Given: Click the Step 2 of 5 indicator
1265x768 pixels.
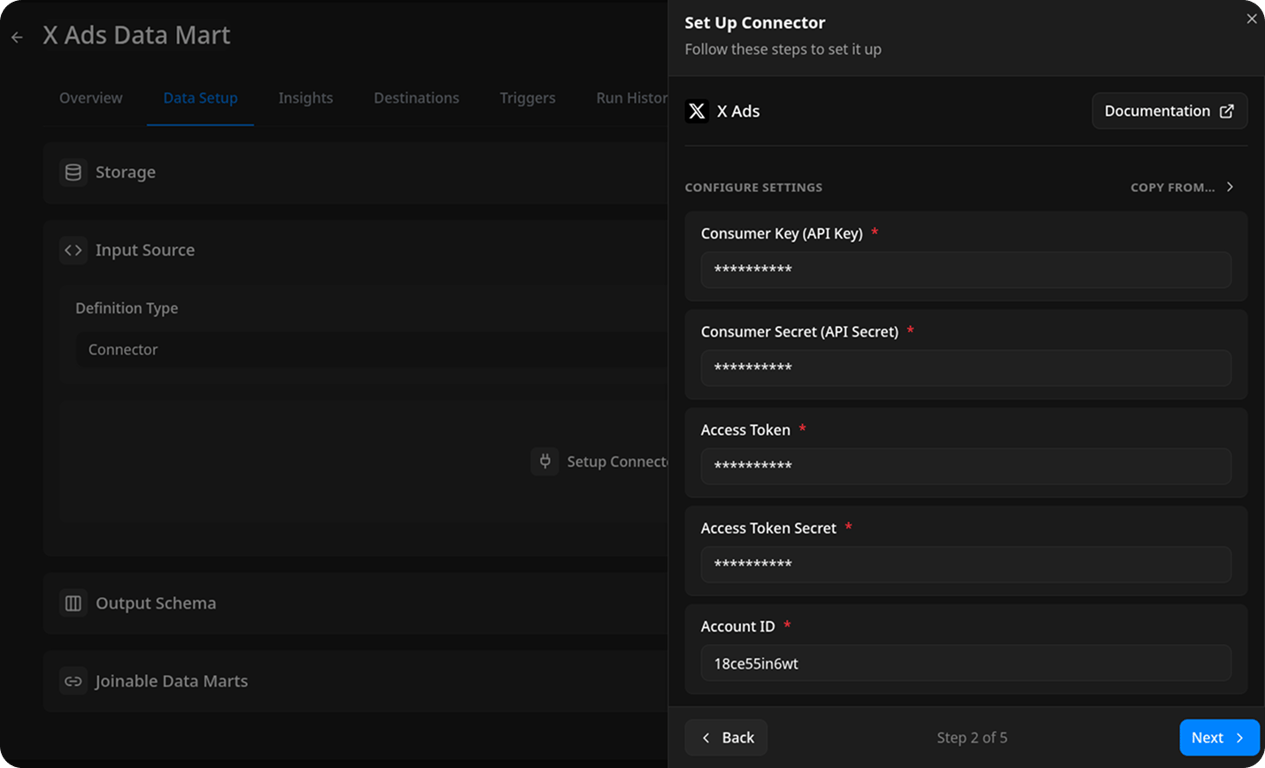Looking at the screenshot, I should (972, 738).
